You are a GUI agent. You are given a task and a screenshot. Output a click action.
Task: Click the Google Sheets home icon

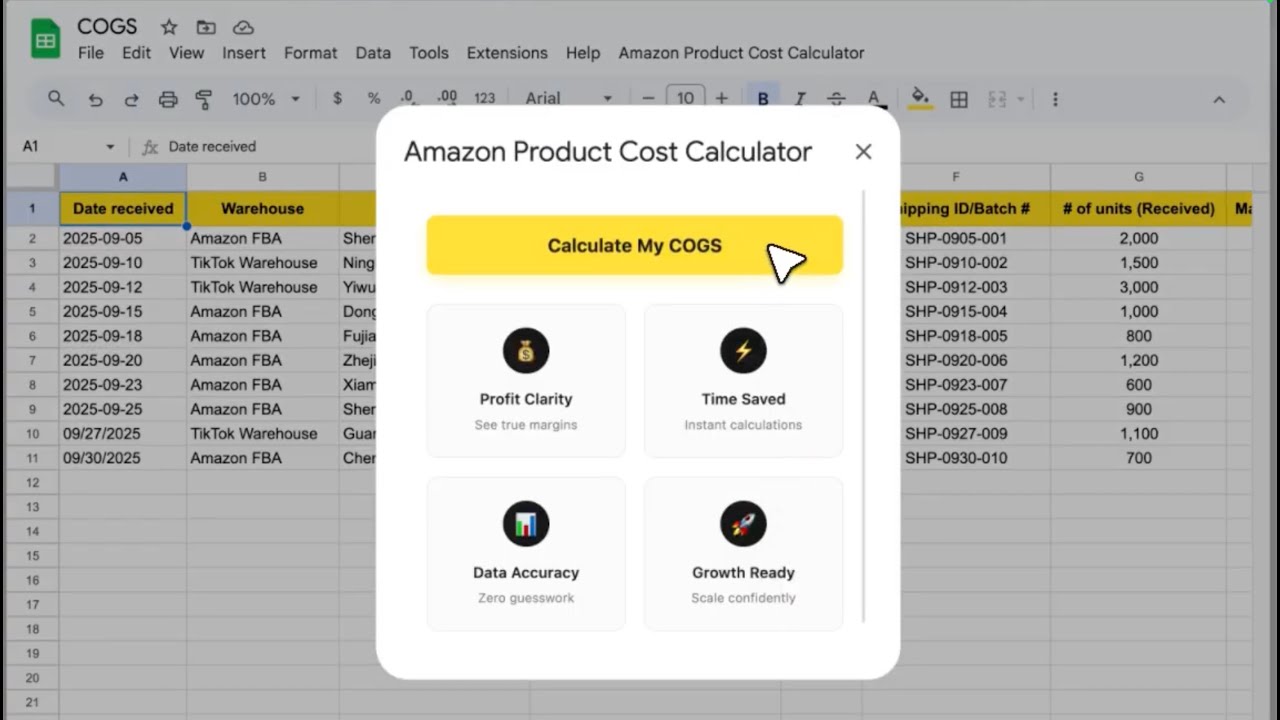pyautogui.click(x=45, y=40)
